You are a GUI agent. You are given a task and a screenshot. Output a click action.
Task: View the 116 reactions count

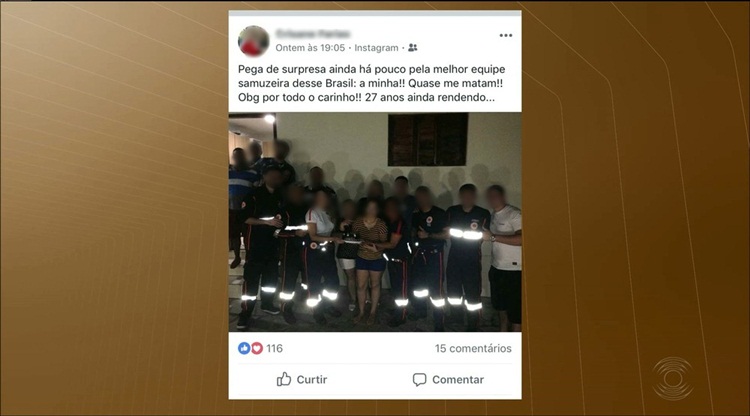point(275,349)
